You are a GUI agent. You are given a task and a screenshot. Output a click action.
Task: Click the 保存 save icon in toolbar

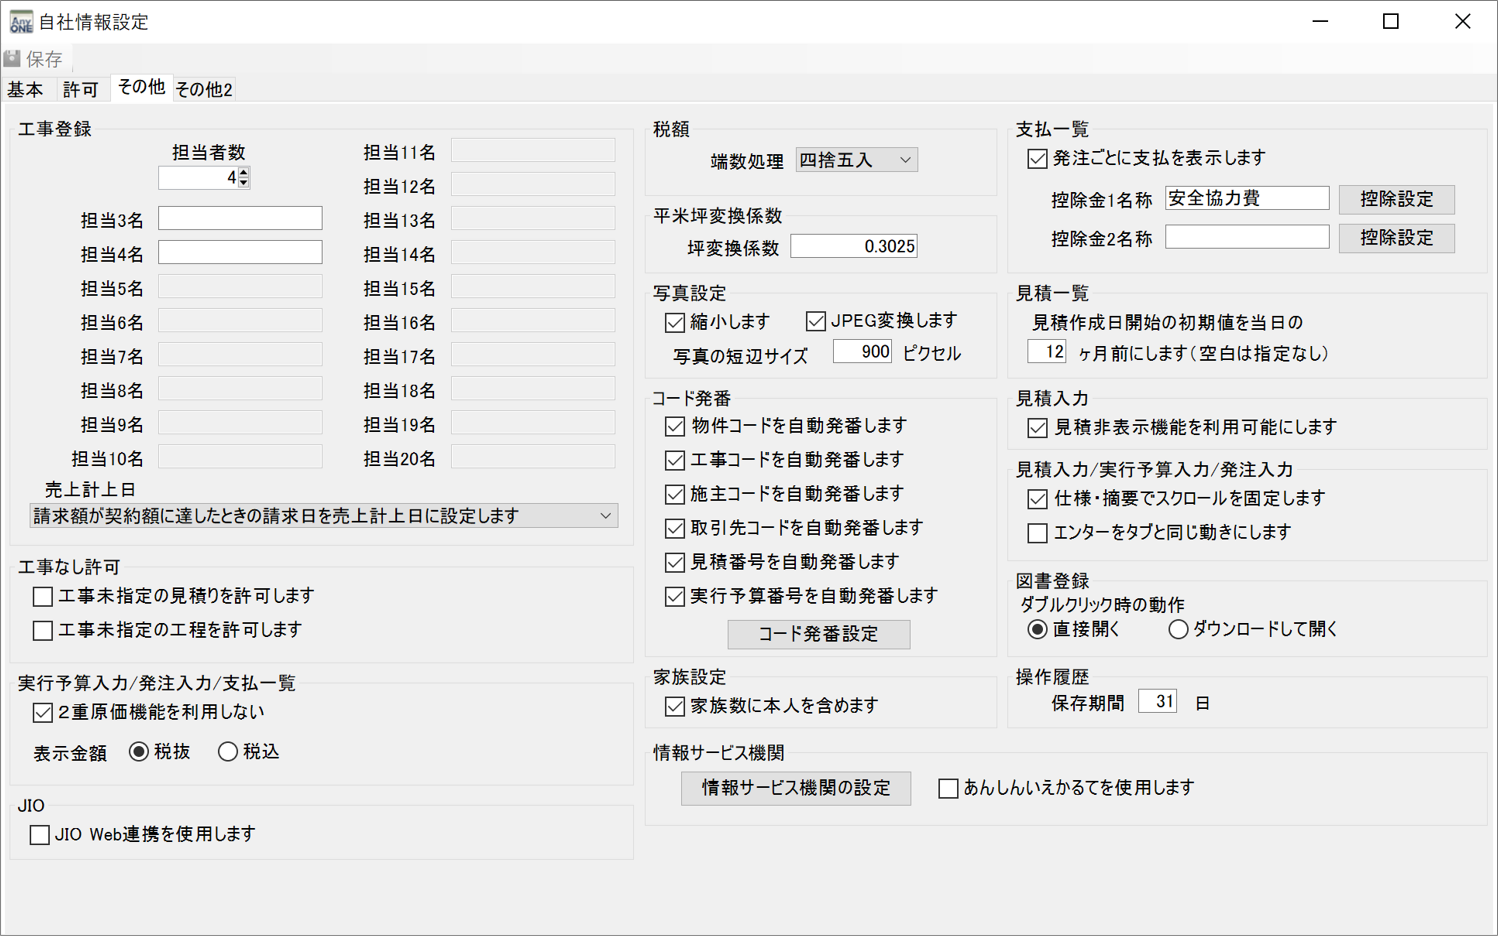tap(12, 59)
